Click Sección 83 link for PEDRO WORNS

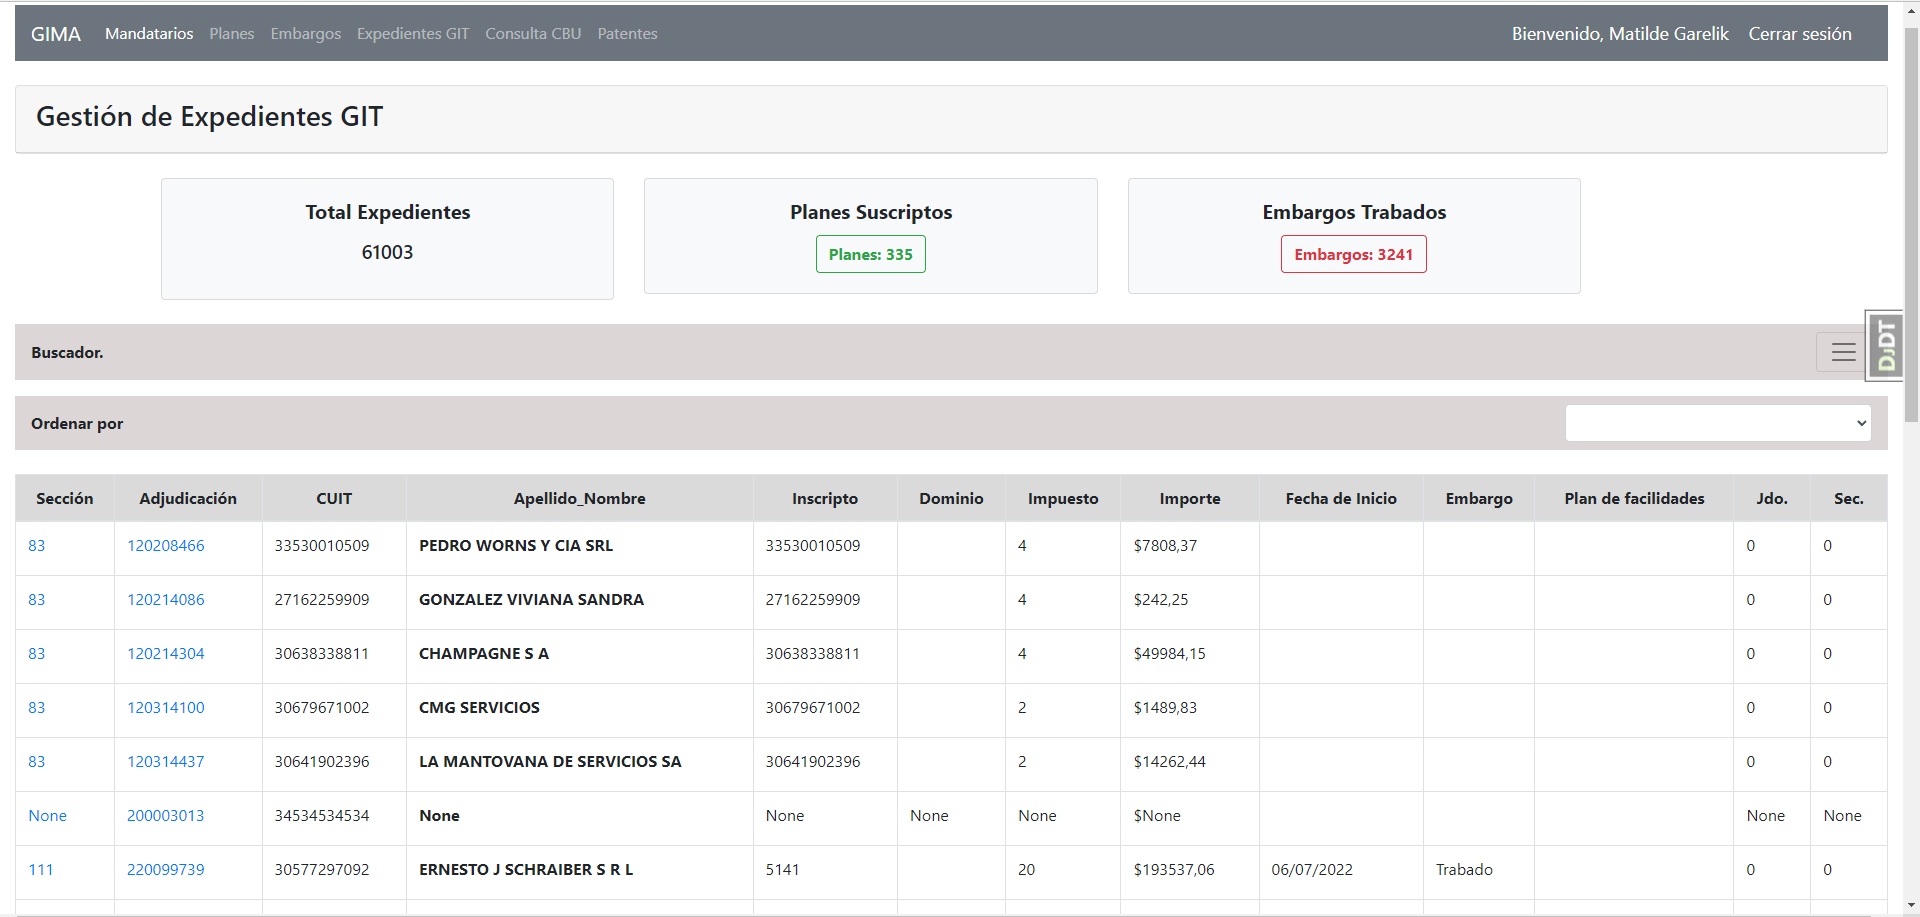click(37, 546)
